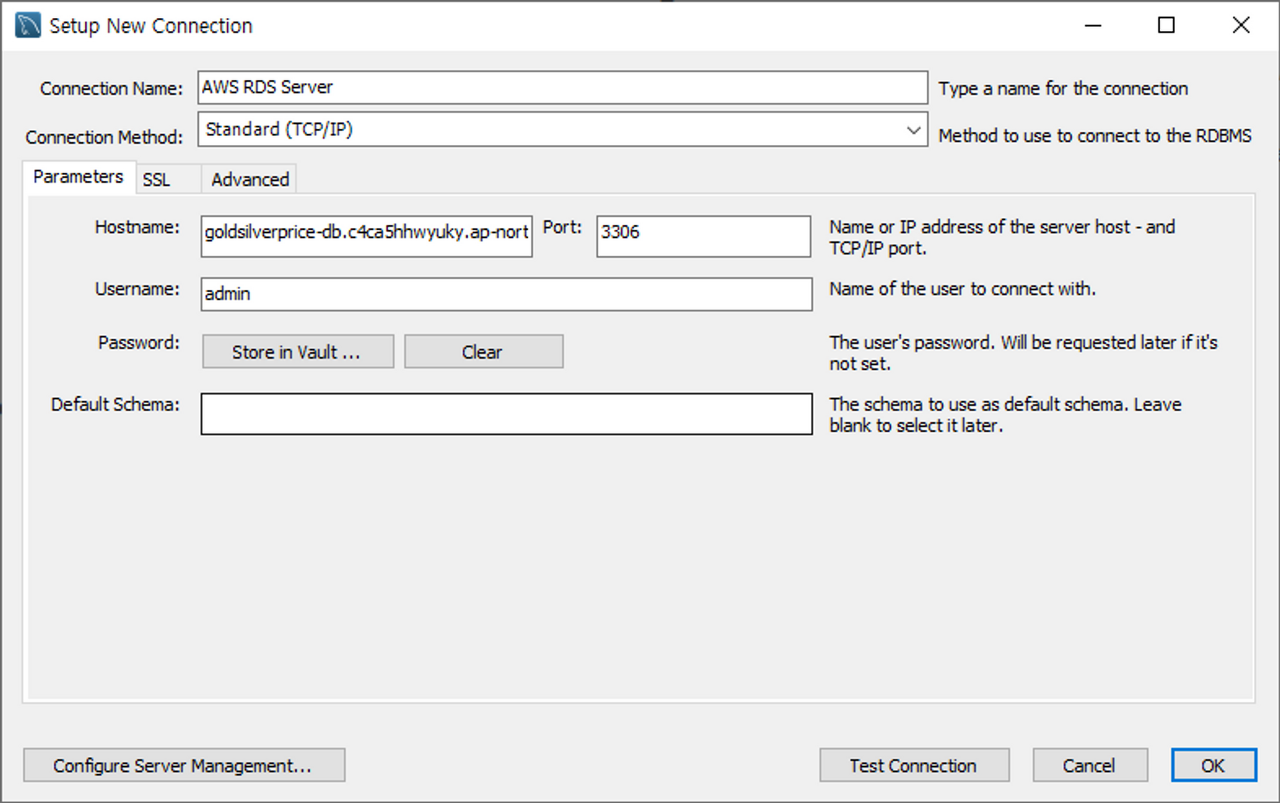The width and height of the screenshot is (1280, 803).
Task: Click the 'Hostname:' label
Action: pos(137,227)
